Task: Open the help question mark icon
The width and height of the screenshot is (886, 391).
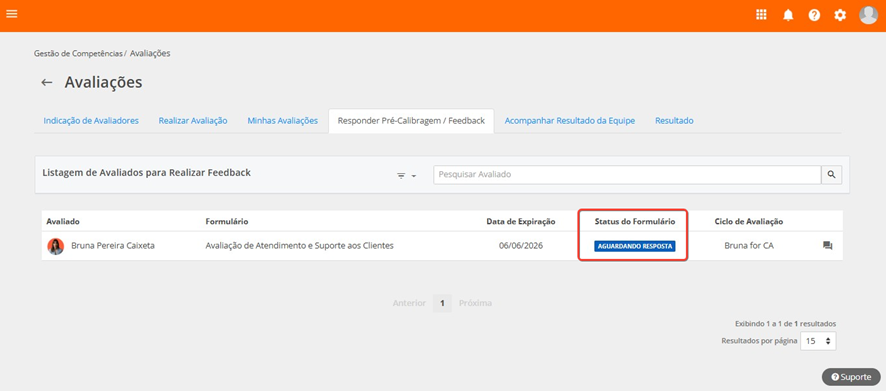Action: pyautogui.click(x=814, y=15)
